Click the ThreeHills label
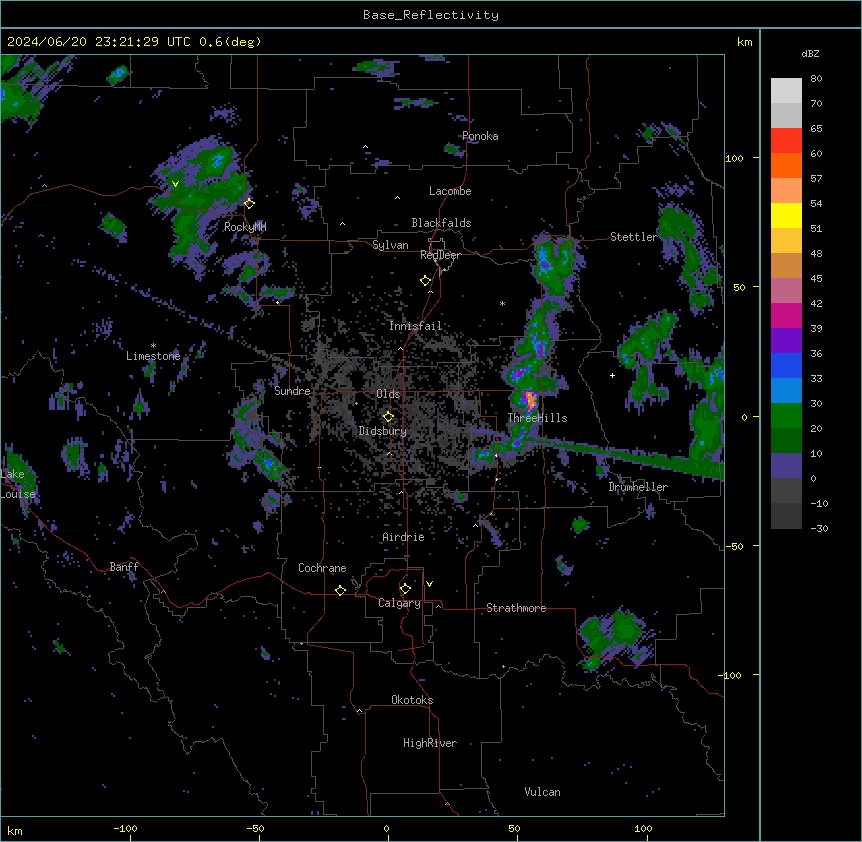Image resolution: width=862 pixels, height=842 pixels. (x=537, y=418)
